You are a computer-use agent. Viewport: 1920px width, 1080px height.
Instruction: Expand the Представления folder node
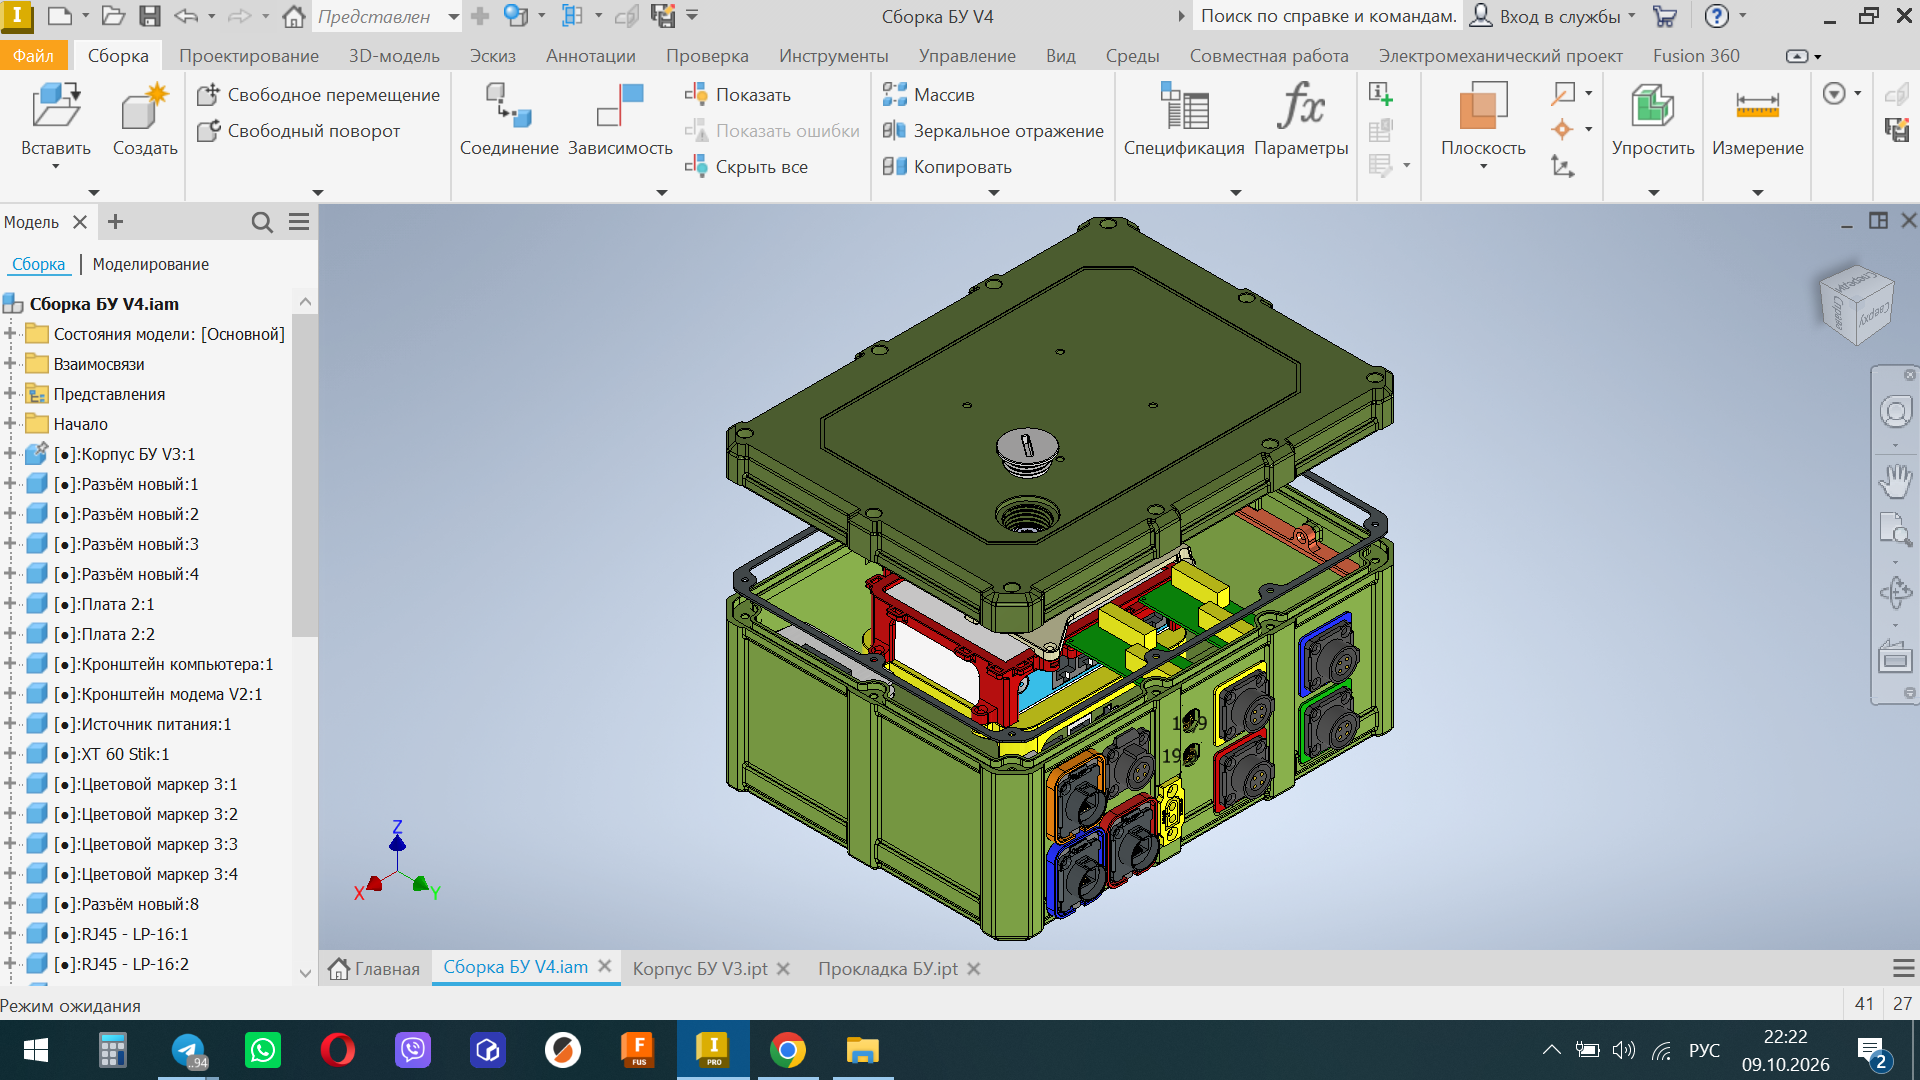10,394
